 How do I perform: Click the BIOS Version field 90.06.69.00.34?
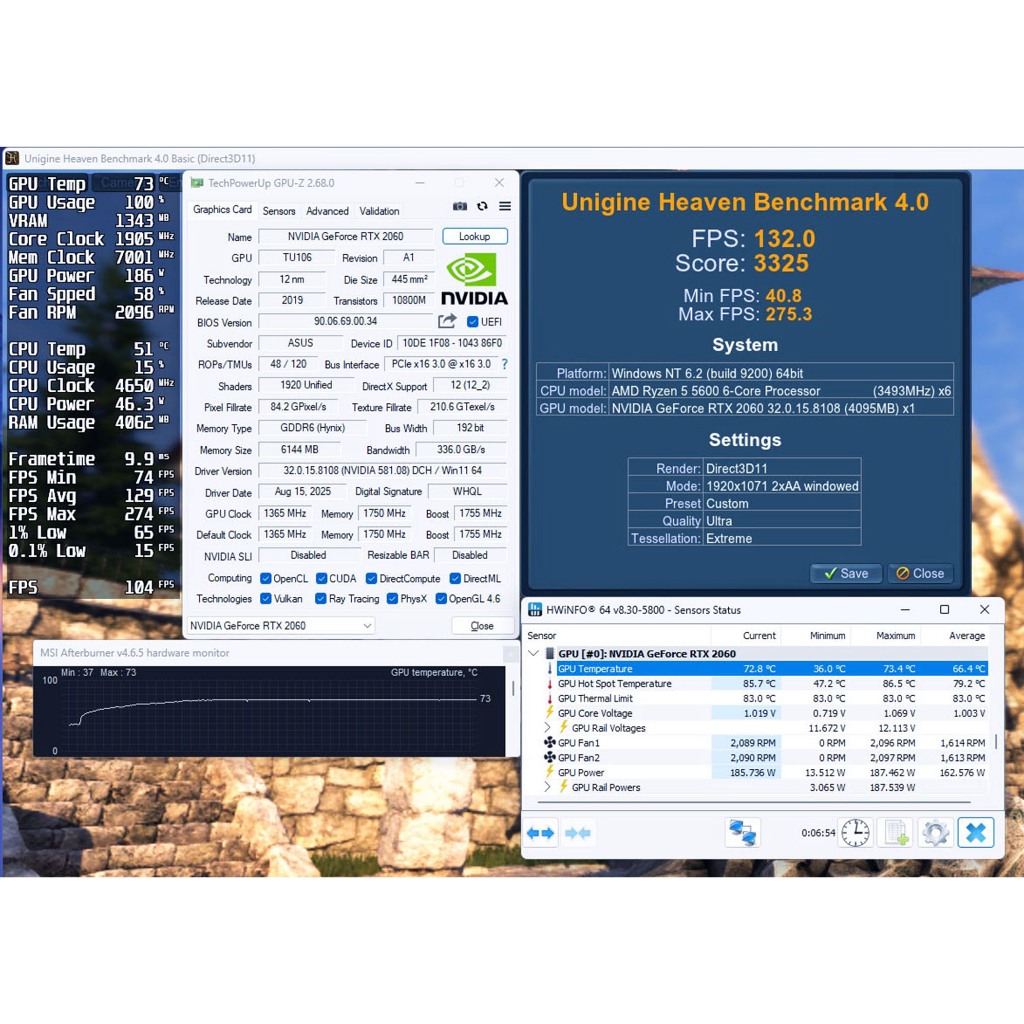point(346,321)
